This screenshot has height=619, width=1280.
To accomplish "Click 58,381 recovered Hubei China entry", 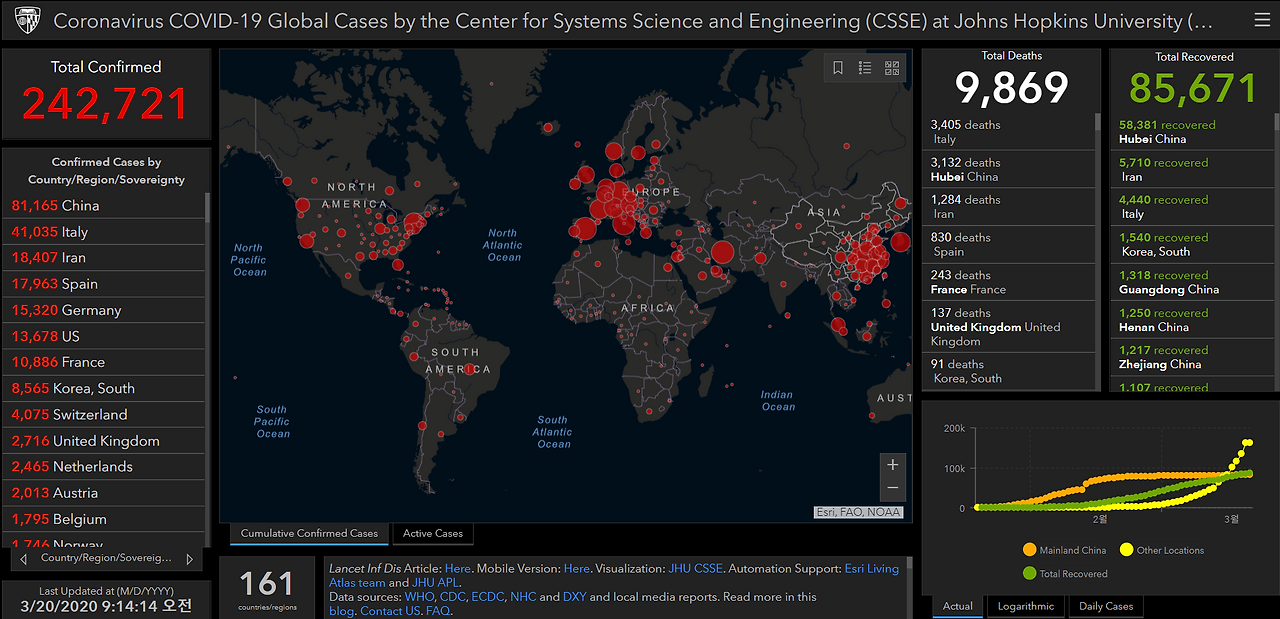I will click(x=1190, y=132).
